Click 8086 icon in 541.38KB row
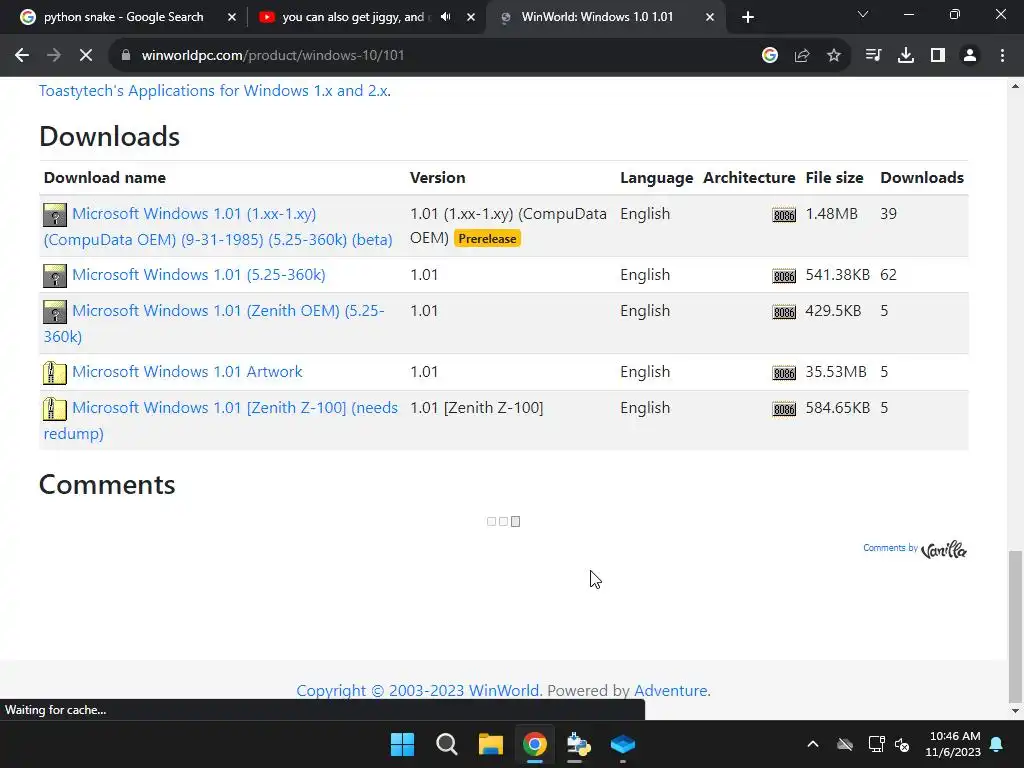Image resolution: width=1024 pixels, height=768 pixels. point(784,276)
